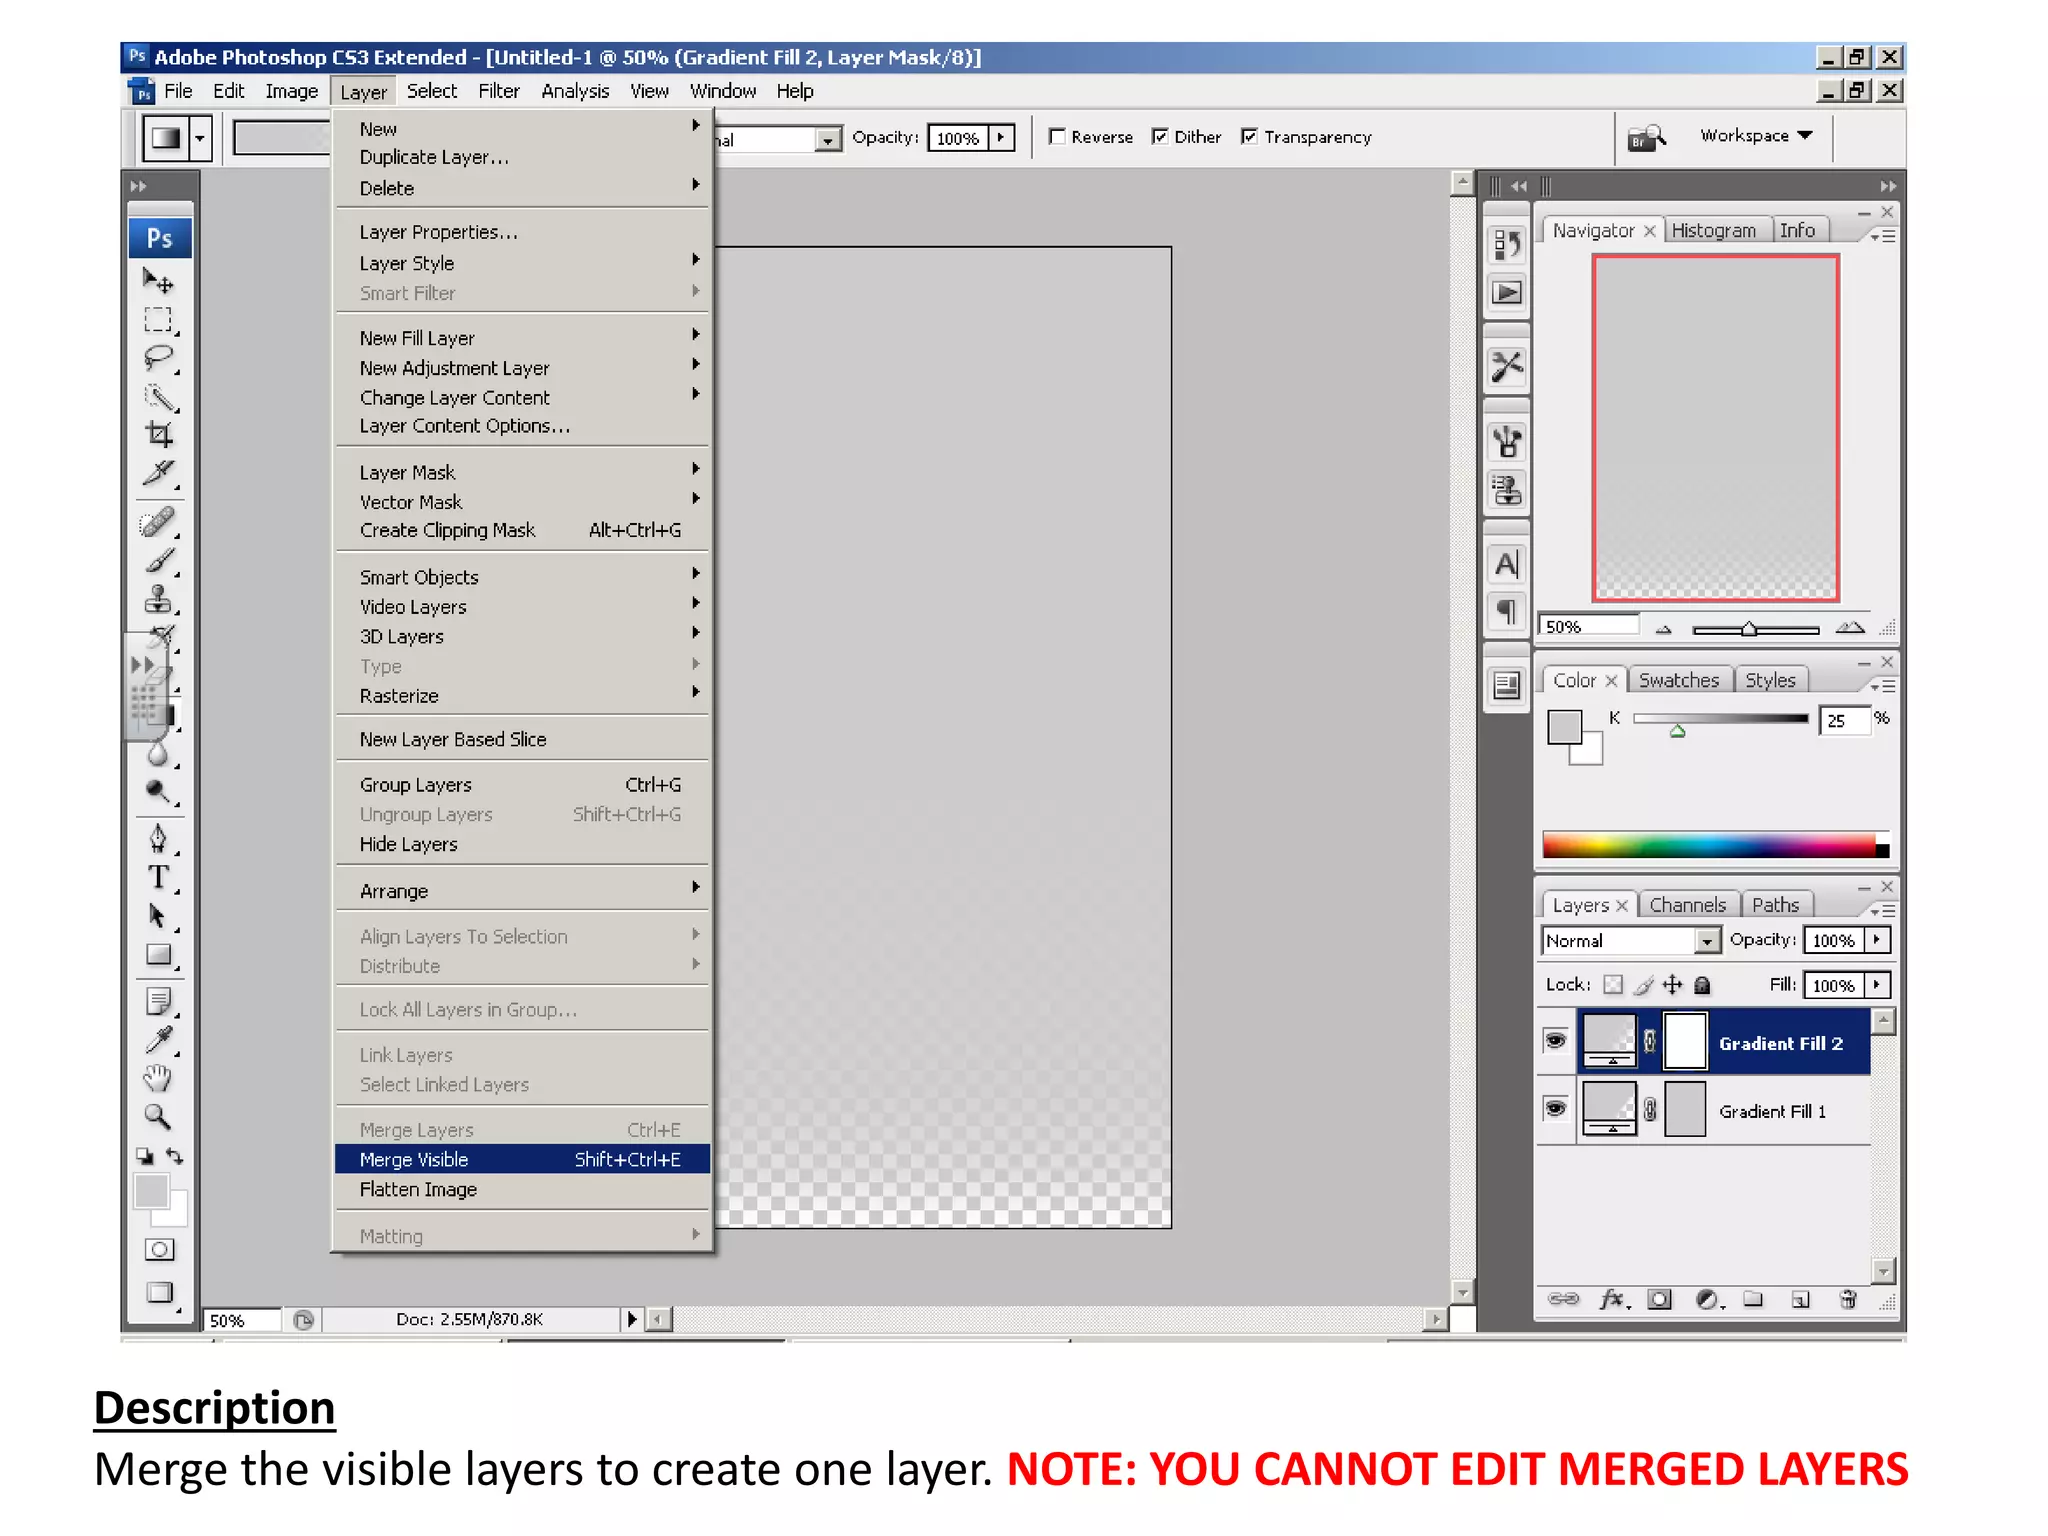Image resolution: width=2048 pixels, height=1536 pixels.
Task: Click Flatten Image menu entry
Action: click(522, 1189)
